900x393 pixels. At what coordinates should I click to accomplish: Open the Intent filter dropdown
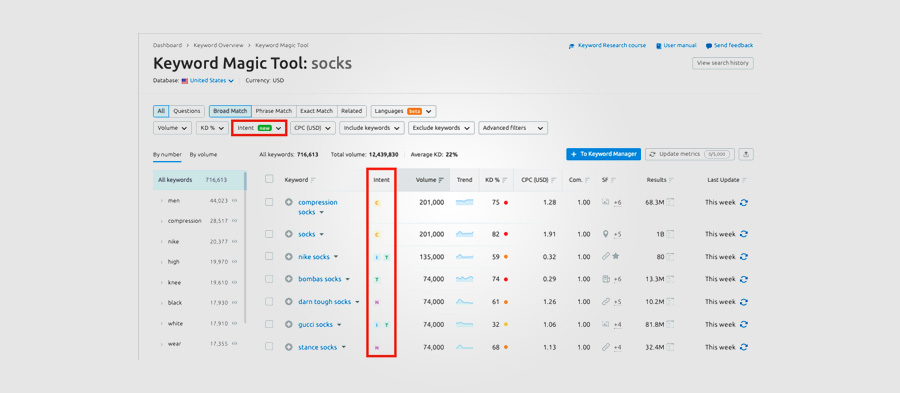pos(259,128)
